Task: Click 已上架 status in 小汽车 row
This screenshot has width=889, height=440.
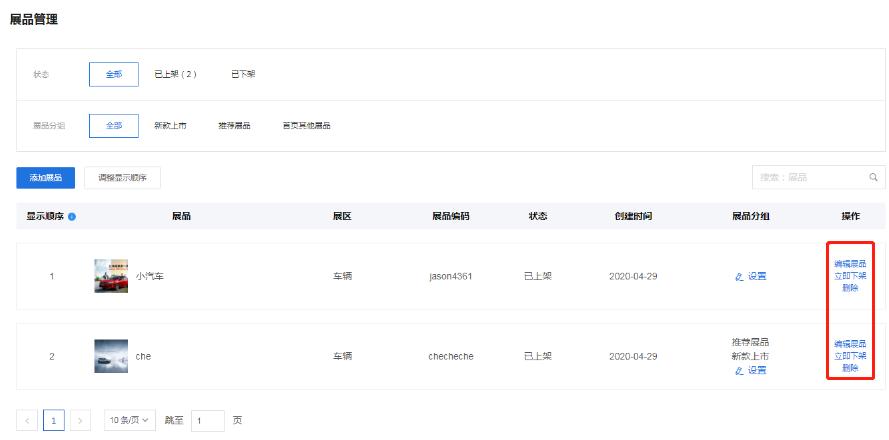Action: tap(537, 277)
